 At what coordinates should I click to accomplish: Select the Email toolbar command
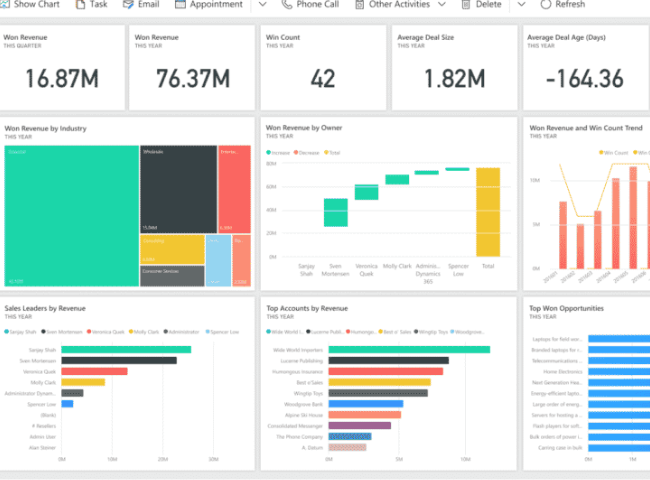point(148,4)
